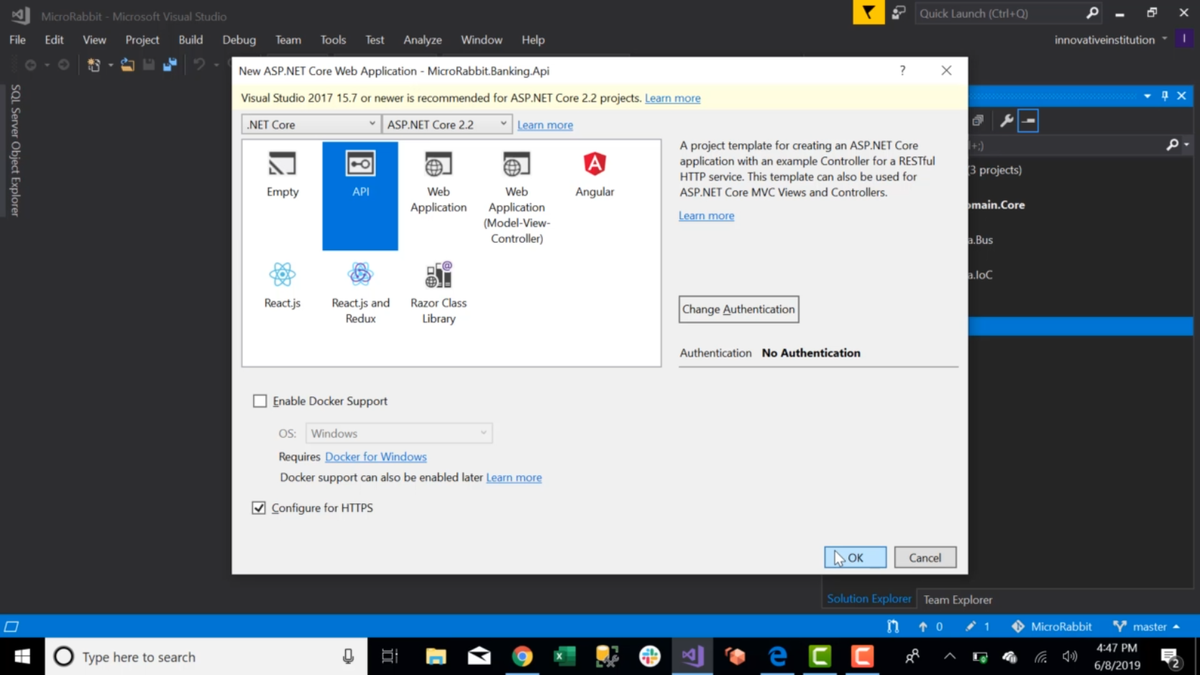
Task: Open Excel from the taskbar
Action: point(564,656)
